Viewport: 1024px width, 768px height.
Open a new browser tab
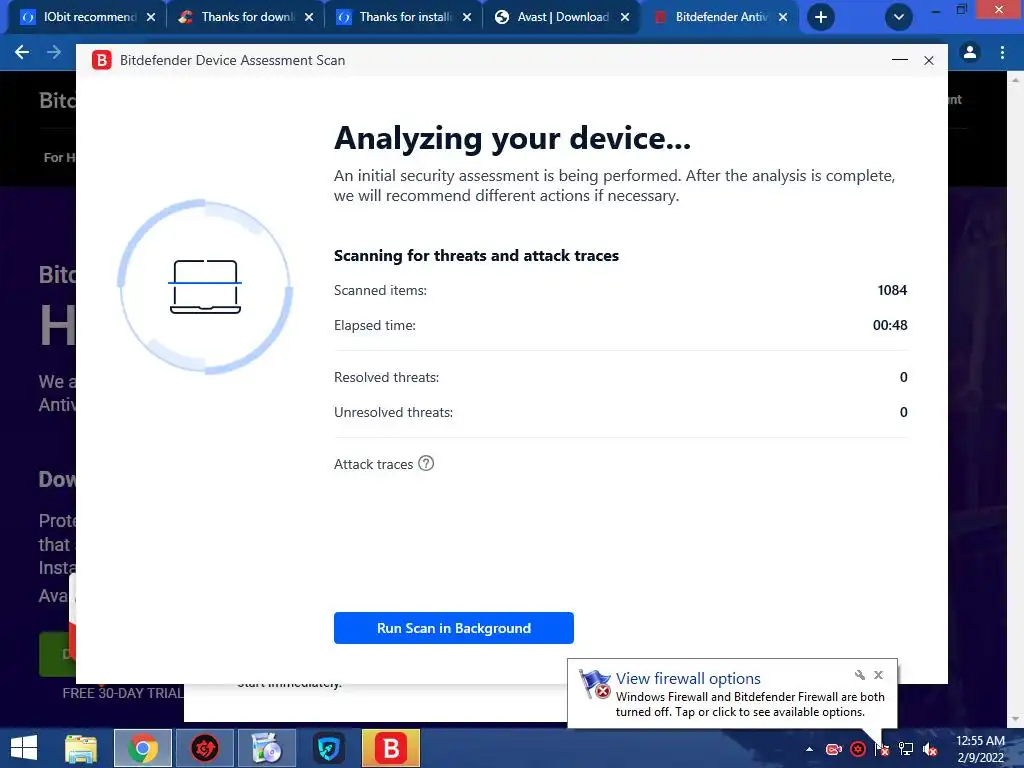click(821, 17)
